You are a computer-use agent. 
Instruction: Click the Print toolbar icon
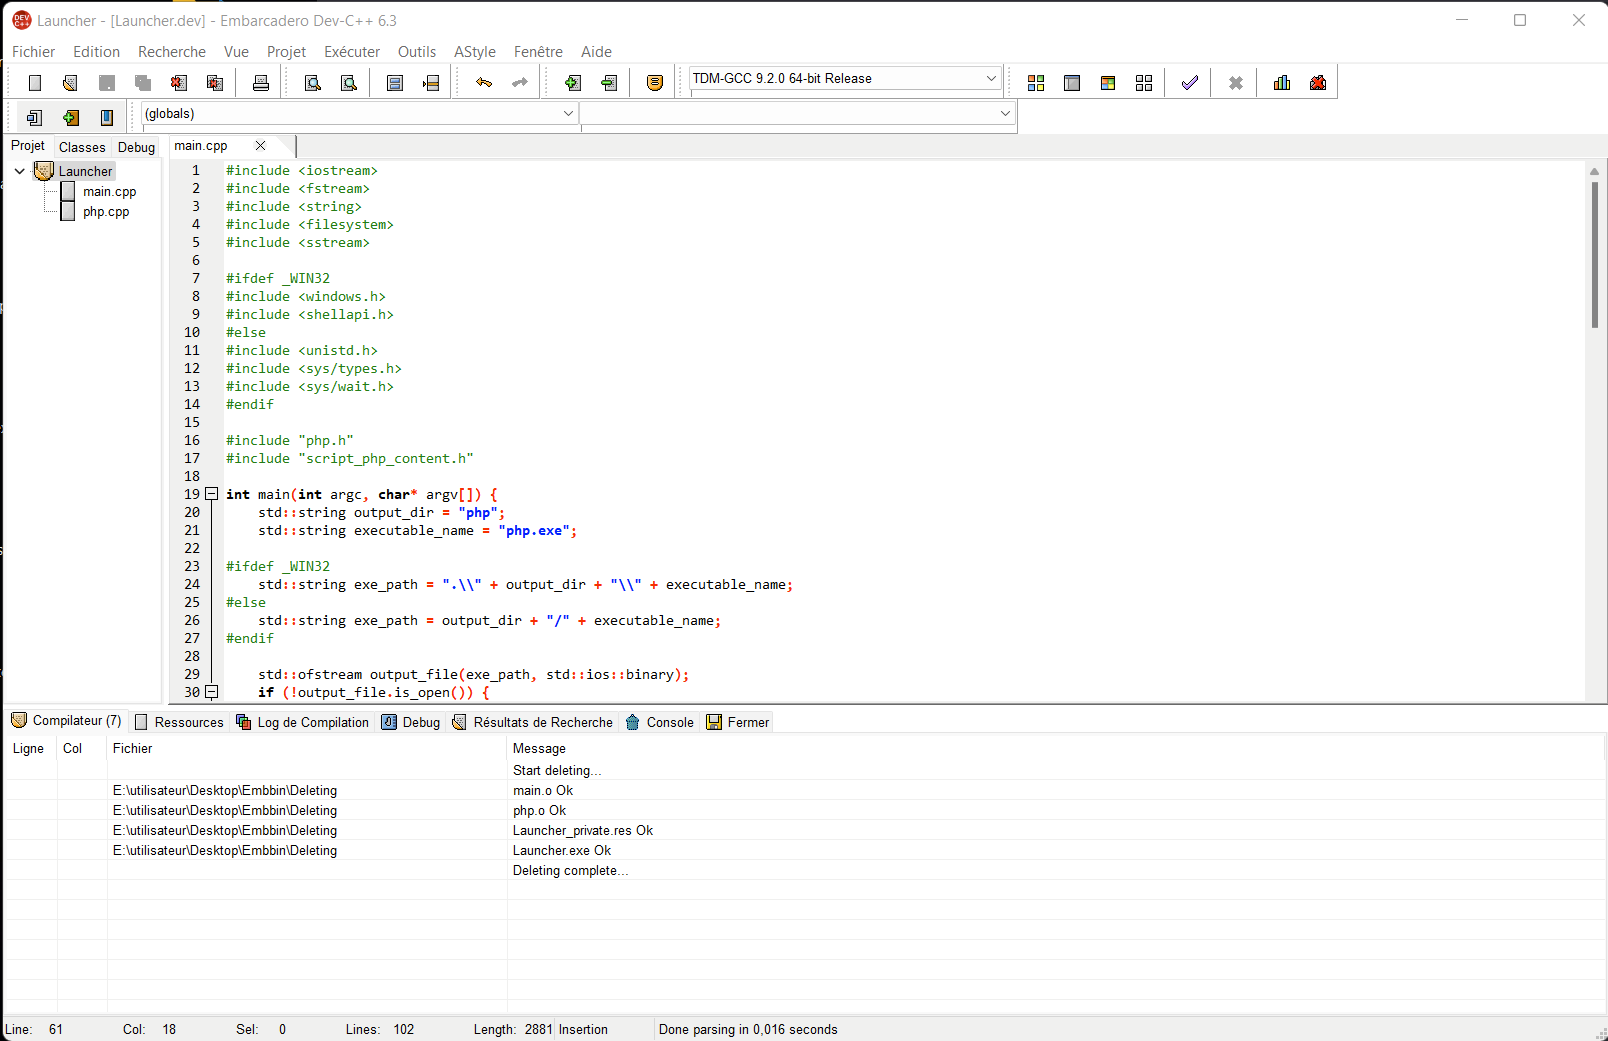tap(261, 83)
